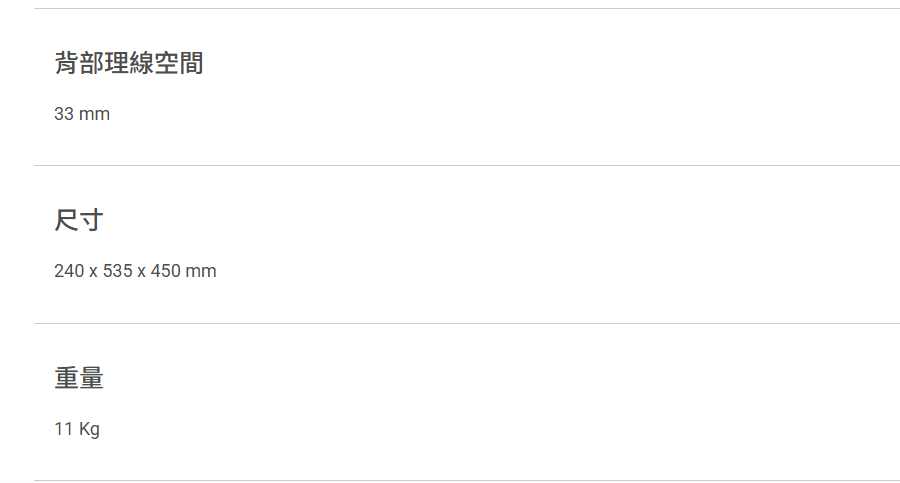This screenshot has height=483, width=900.
Task: Click the mm unit after 450
Action: click(x=201, y=272)
